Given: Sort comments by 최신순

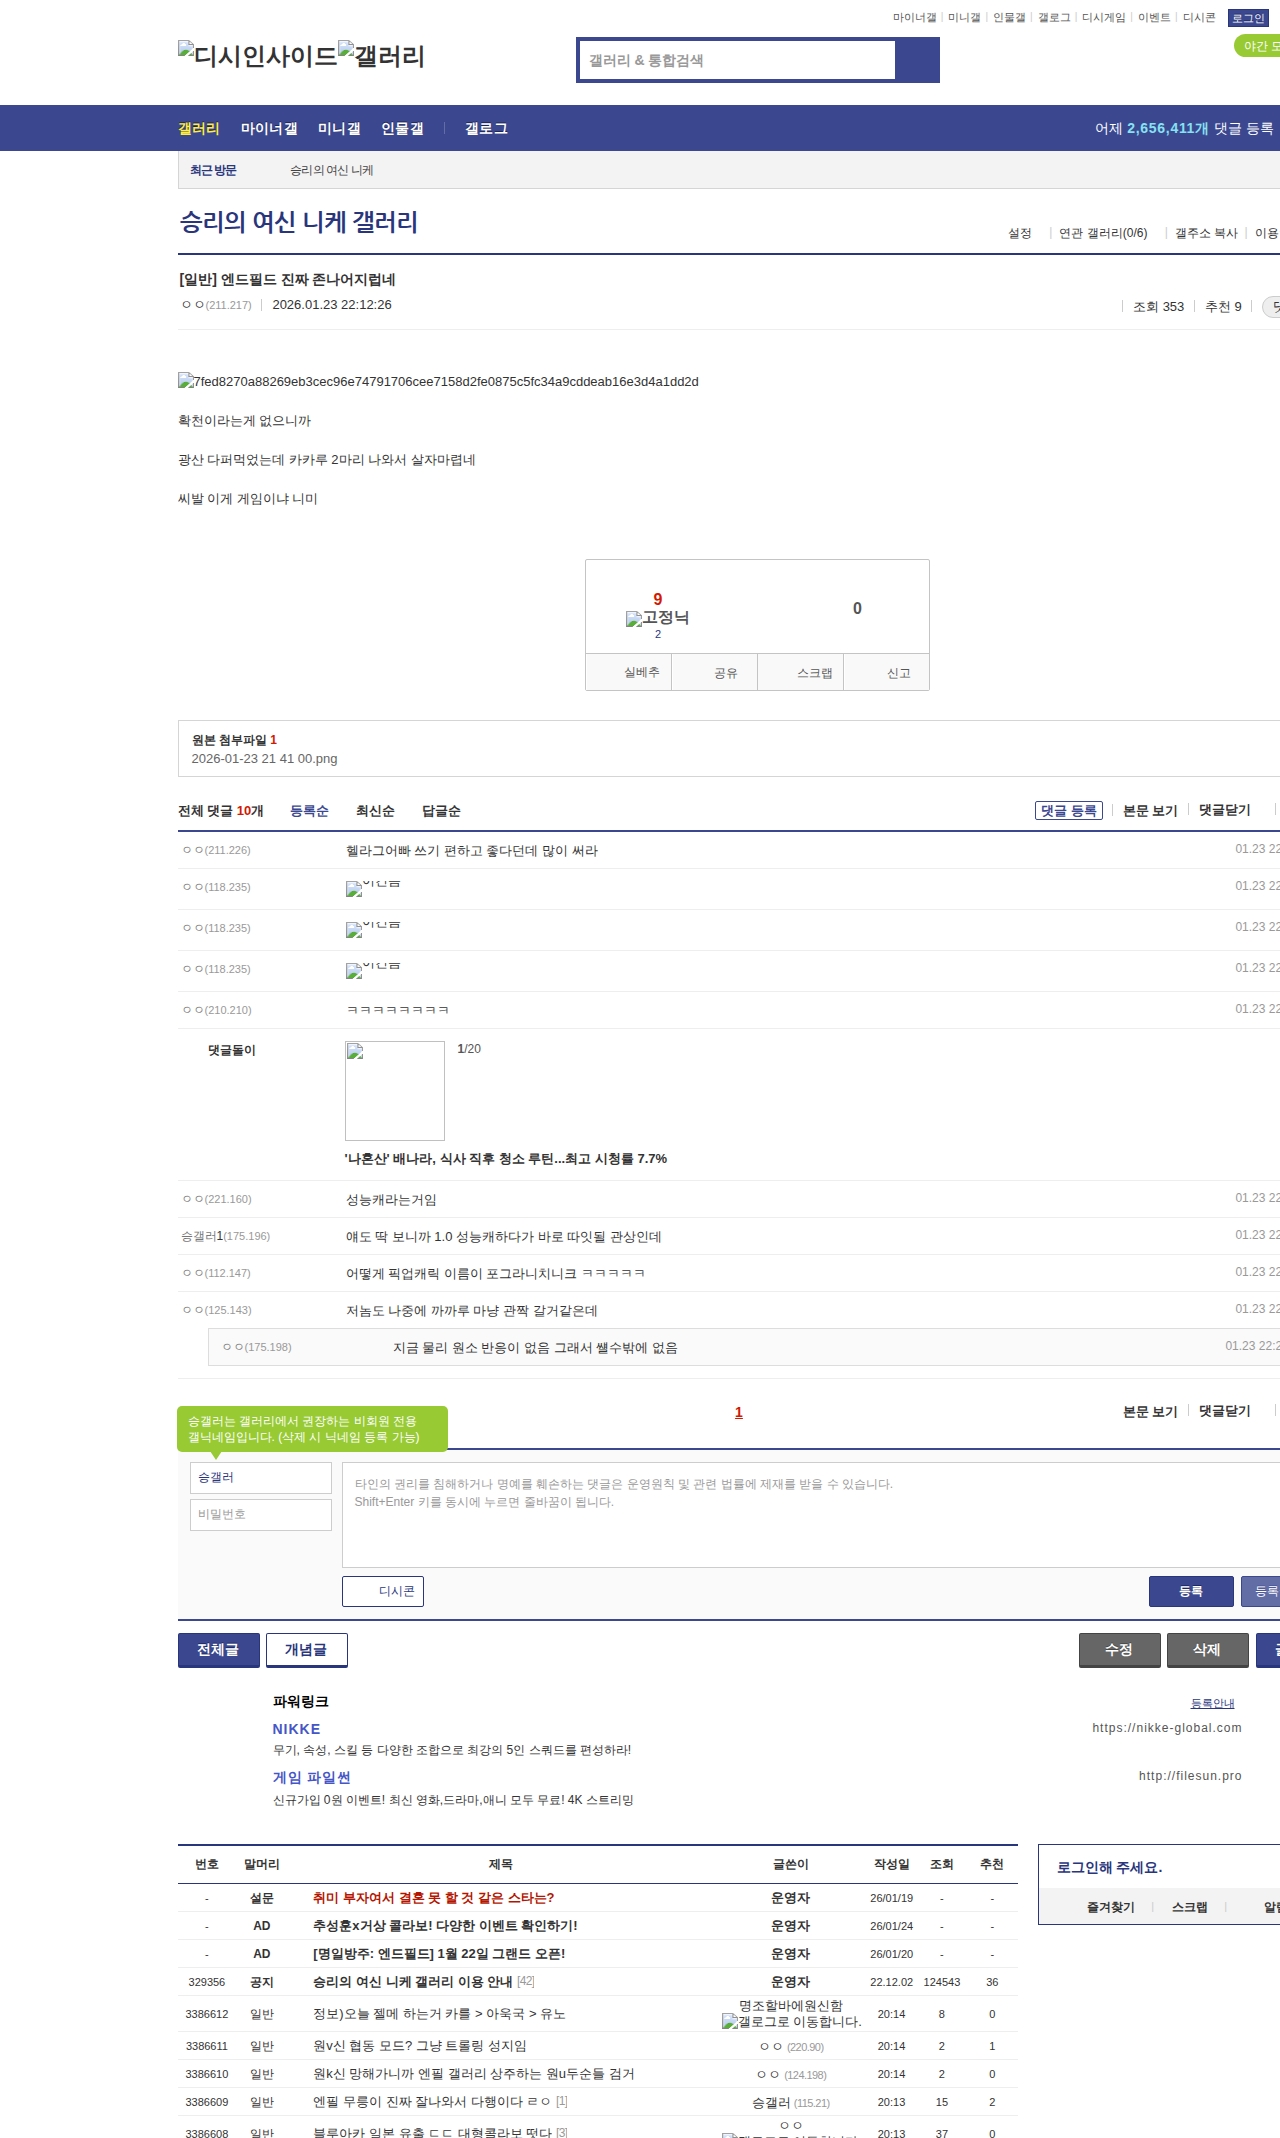Looking at the screenshot, I should (375, 811).
